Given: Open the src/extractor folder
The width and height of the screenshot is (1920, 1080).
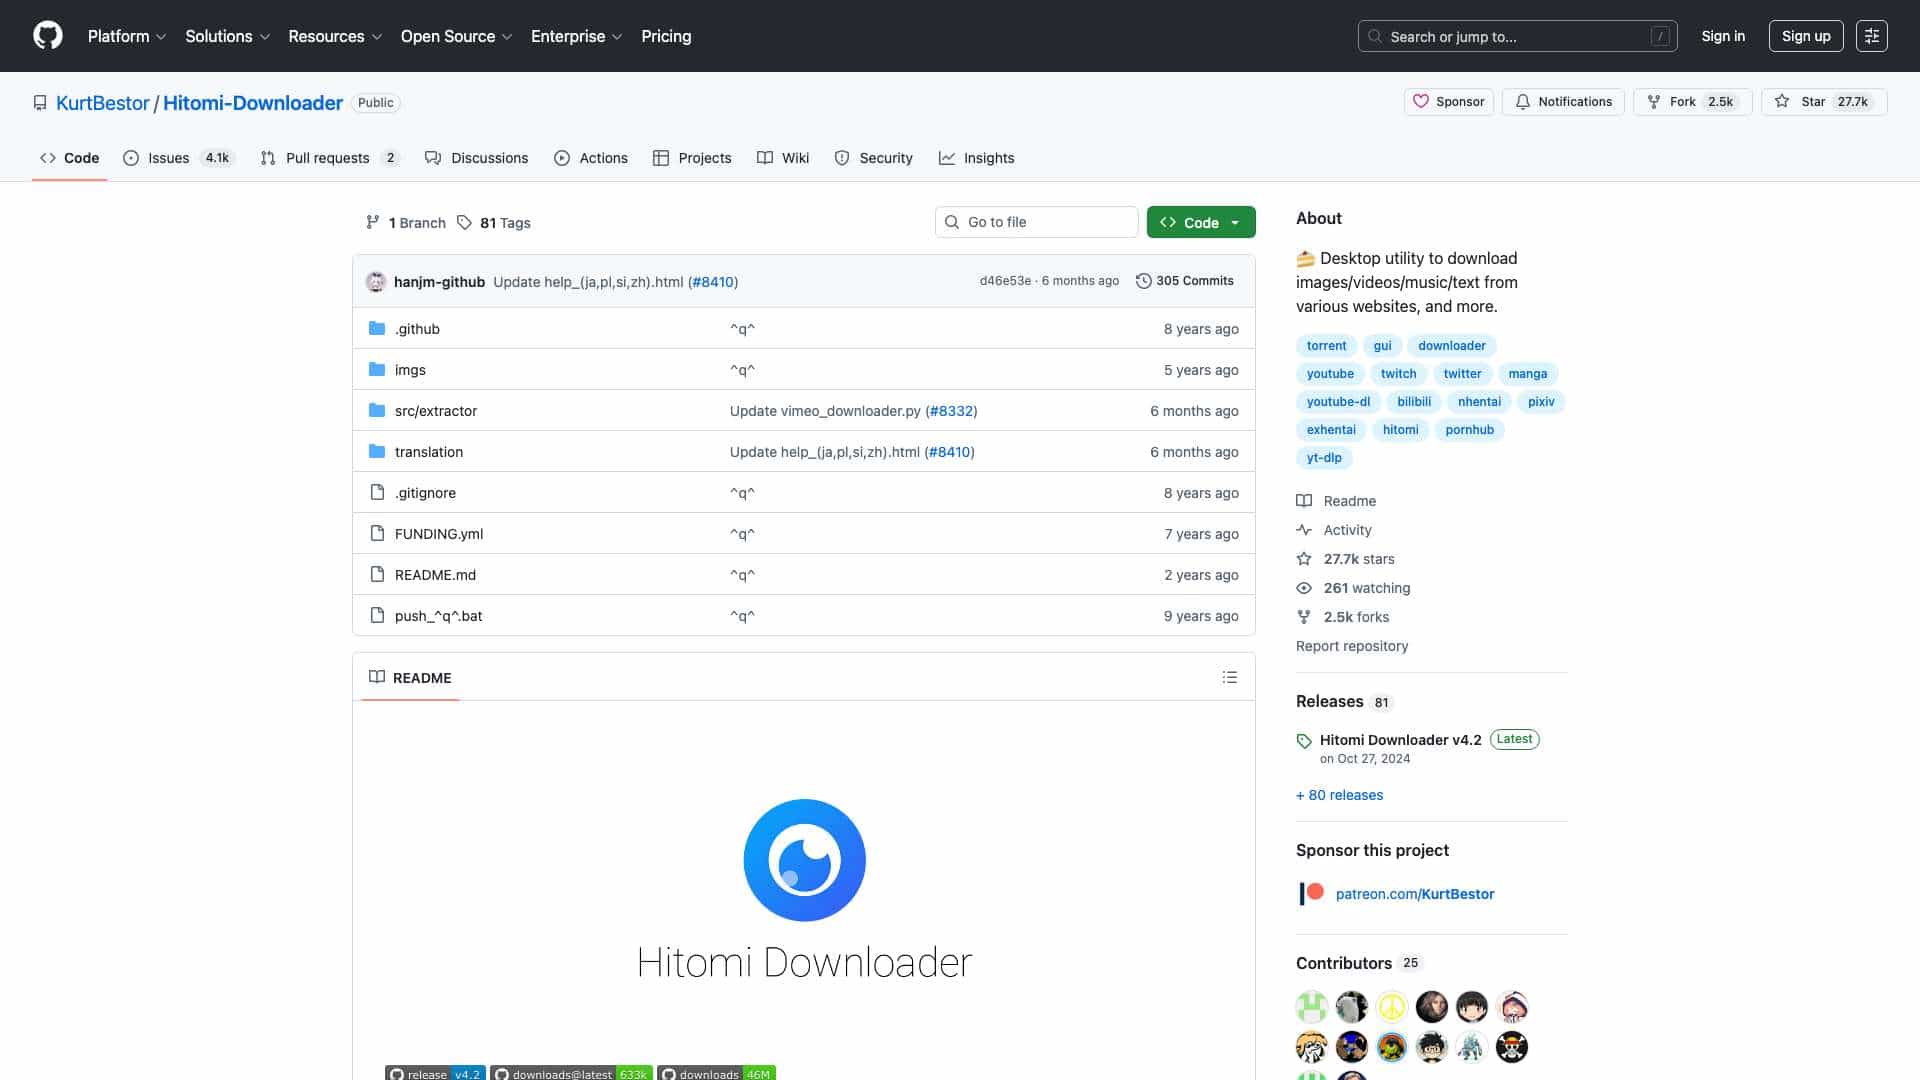Looking at the screenshot, I should (x=436, y=410).
